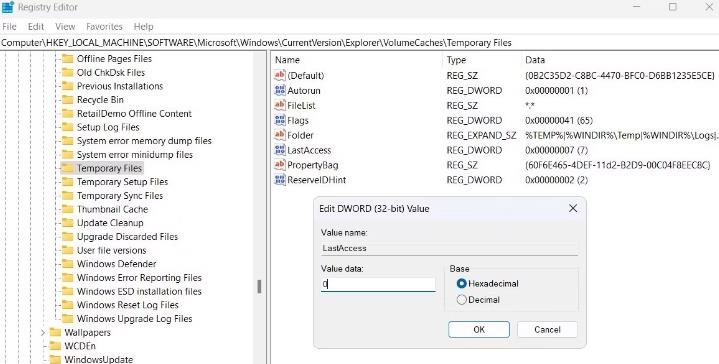The image size is (719, 364).
Task: Click the Thumbnail Cache folder icon
Action: click(x=67, y=210)
